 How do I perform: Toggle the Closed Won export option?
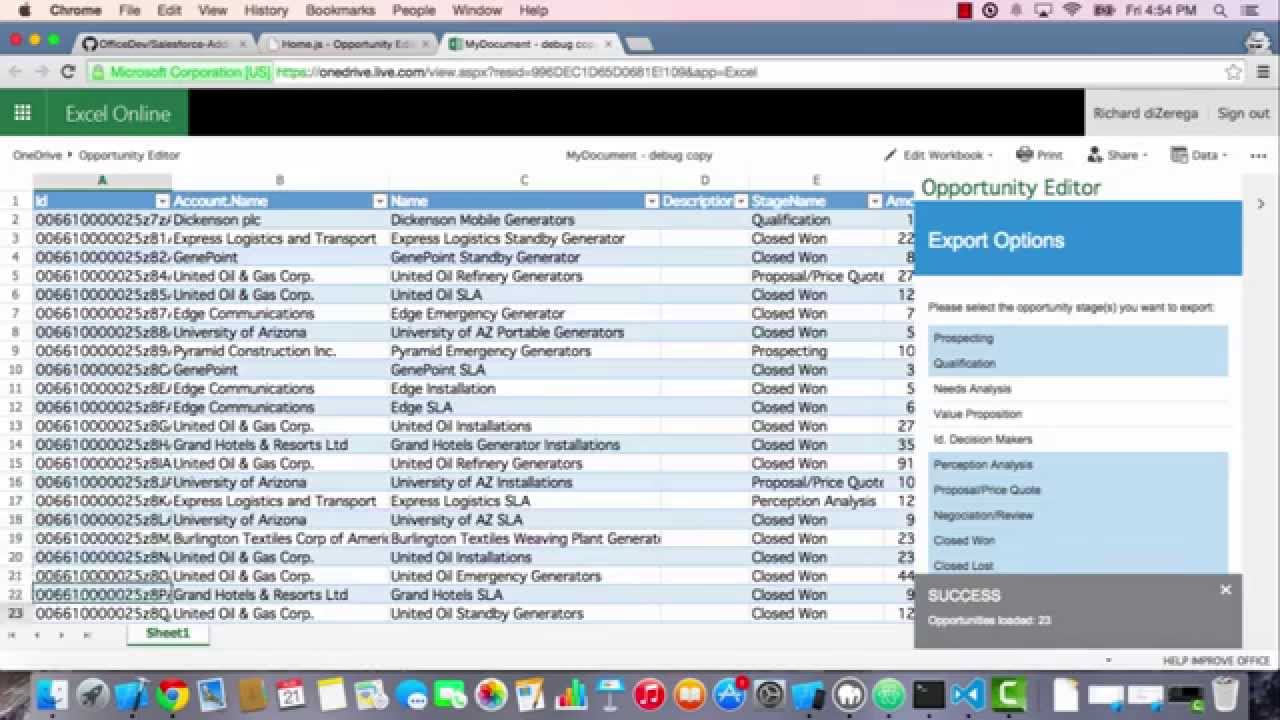(x=1078, y=540)
